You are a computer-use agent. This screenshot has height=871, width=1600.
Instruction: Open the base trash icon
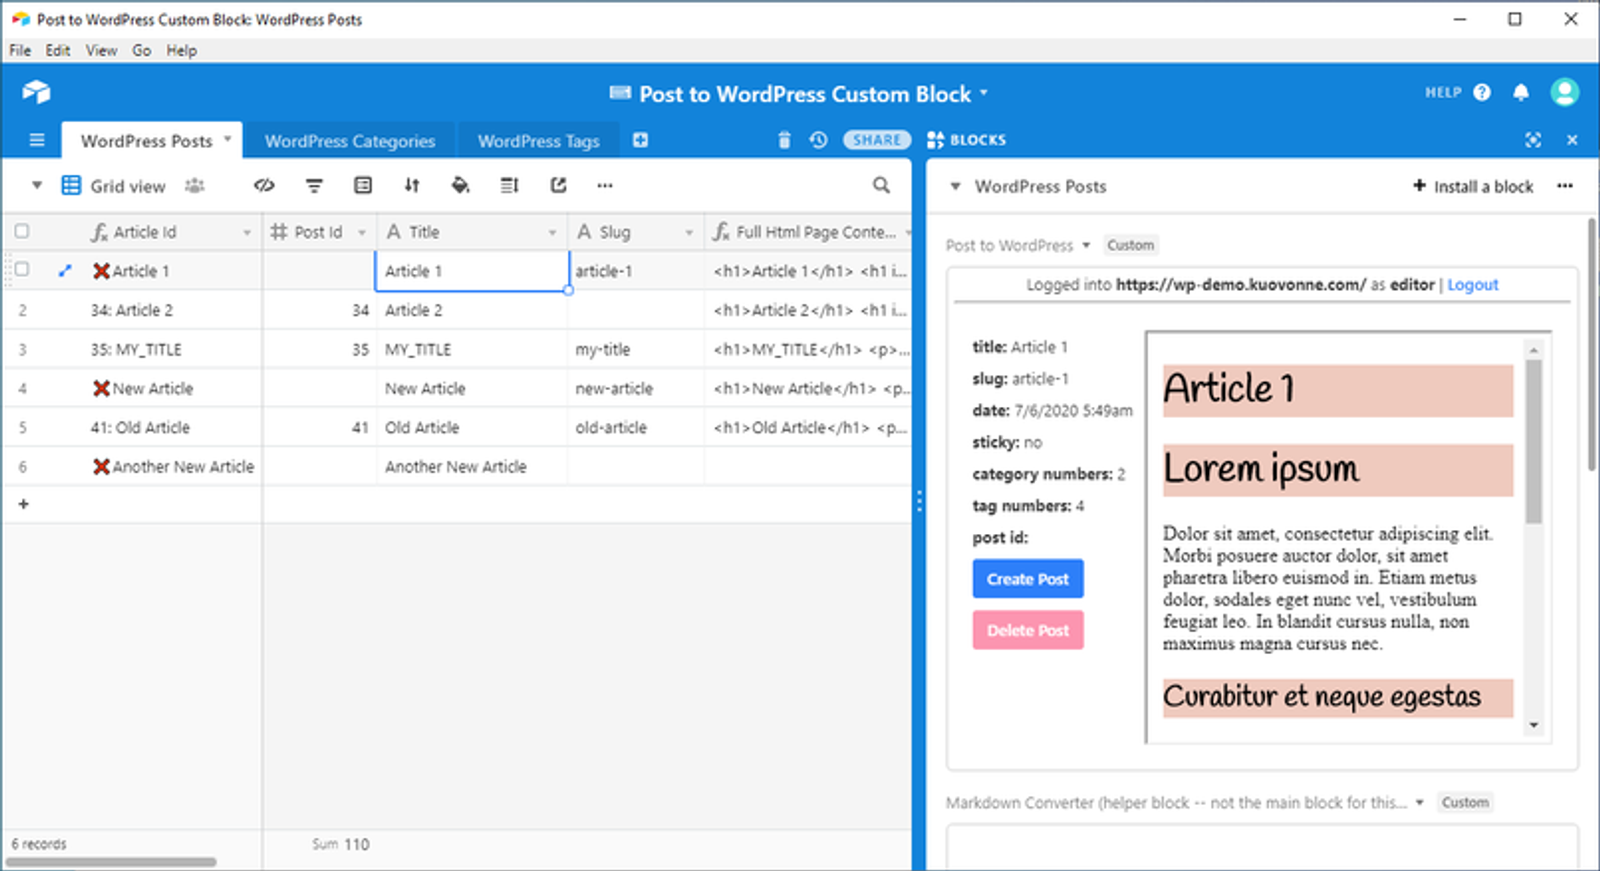pos(784,140)
